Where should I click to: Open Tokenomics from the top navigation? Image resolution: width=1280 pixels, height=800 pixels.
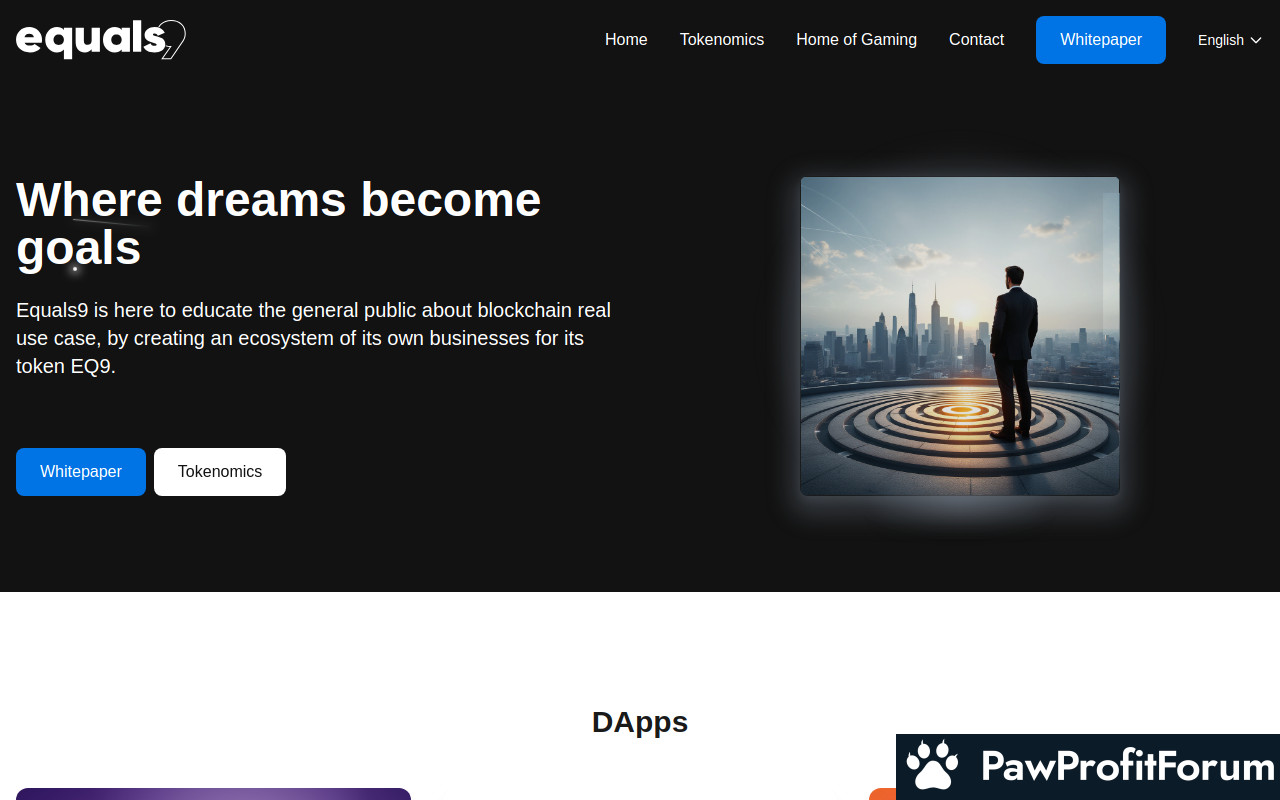click(x=721, y=40)
